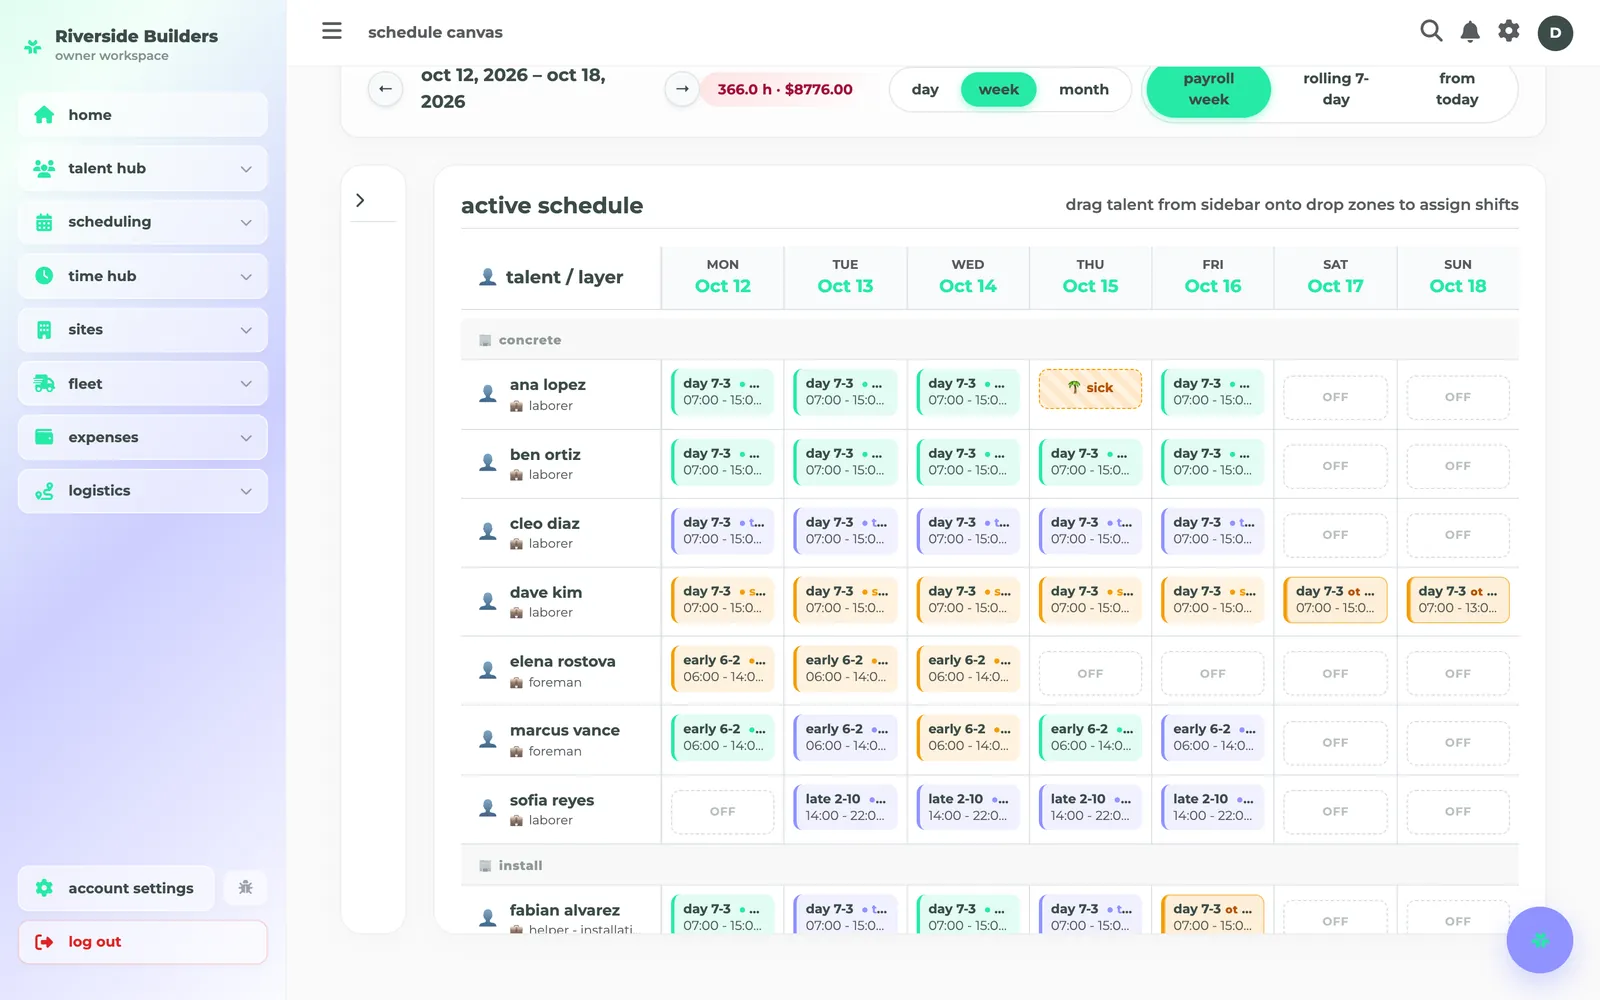
Task: Click the home sidebar icon
Action: (x=44, y=115)
